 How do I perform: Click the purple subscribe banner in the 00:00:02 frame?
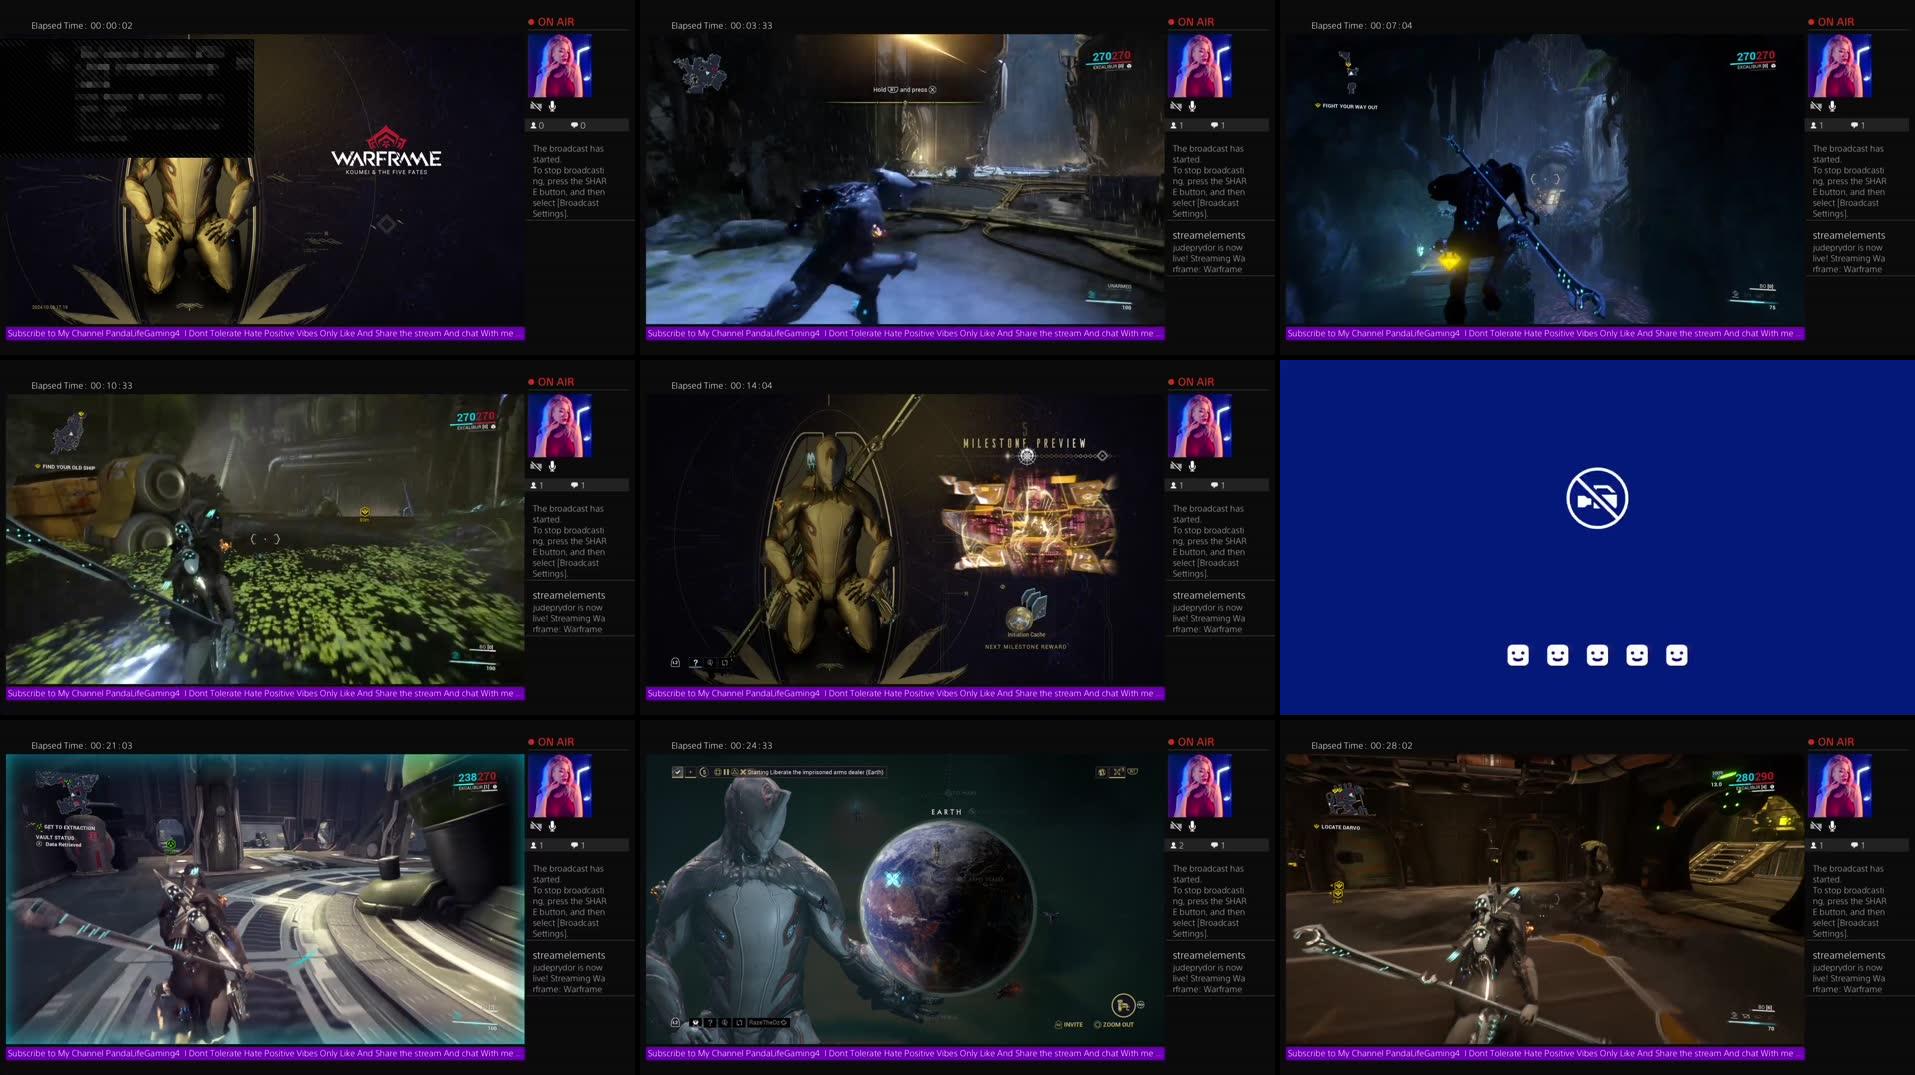click(265, 333)
